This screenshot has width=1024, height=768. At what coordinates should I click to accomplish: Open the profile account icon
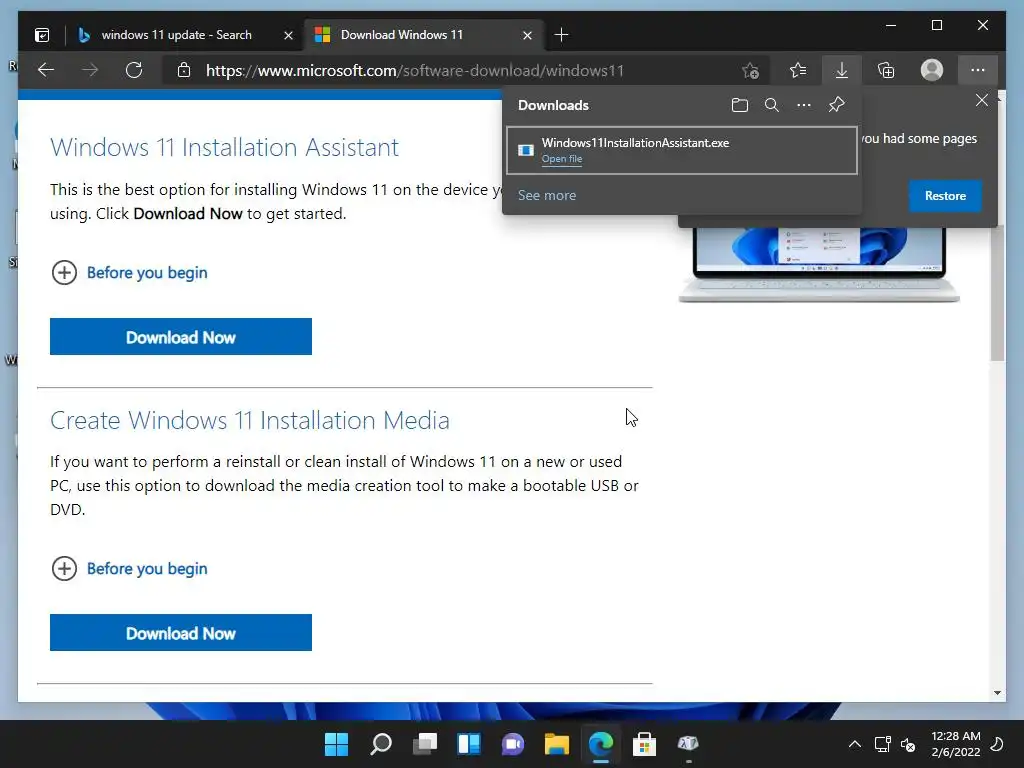click(932, 70)
